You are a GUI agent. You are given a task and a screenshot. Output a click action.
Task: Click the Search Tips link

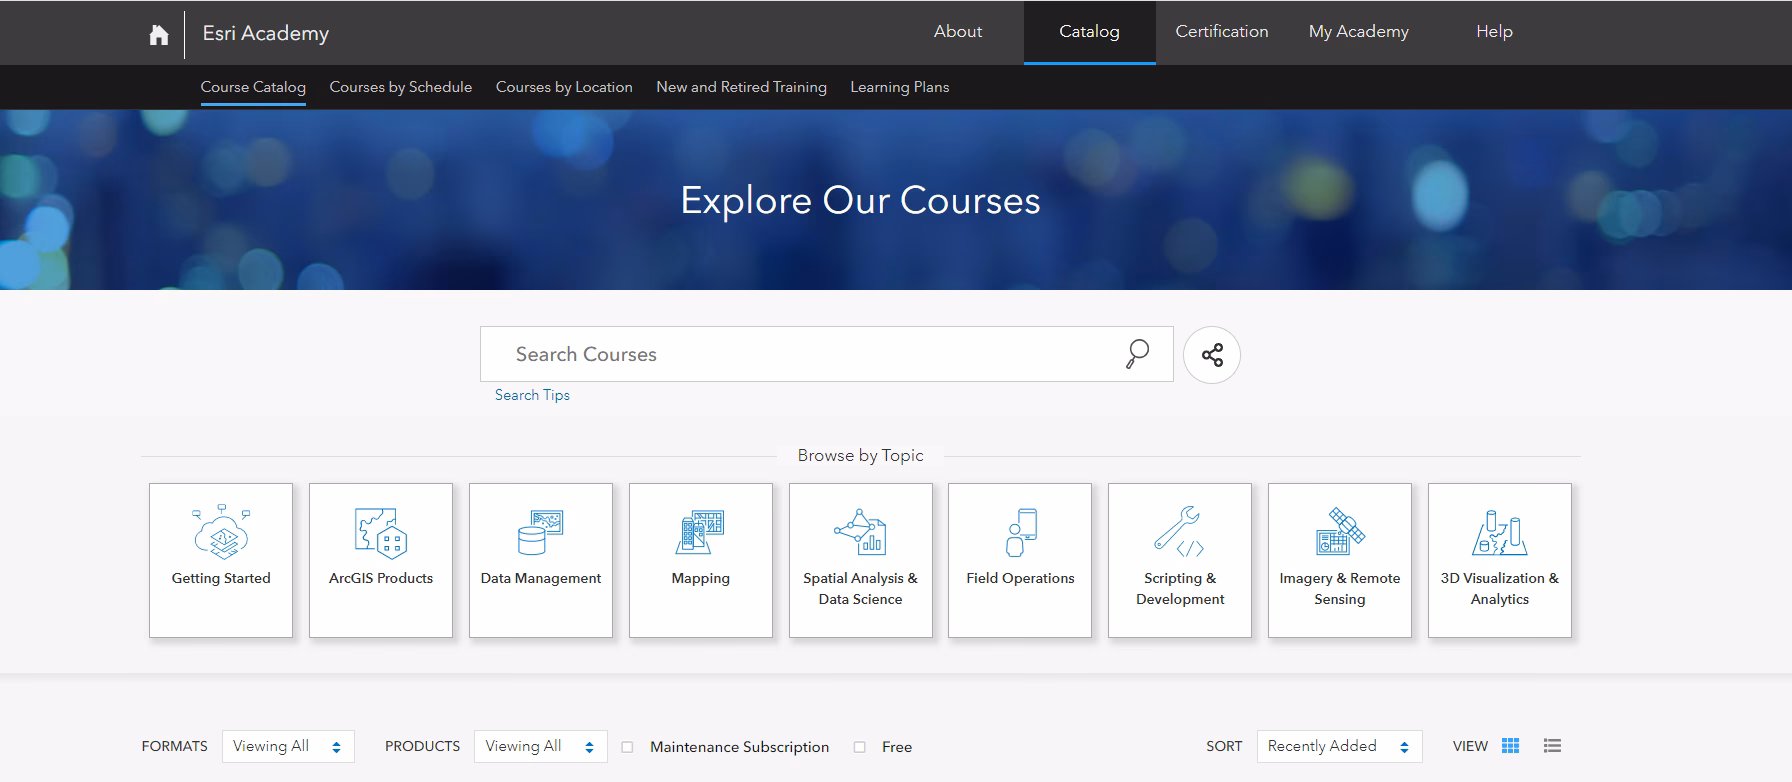(532, 395)
